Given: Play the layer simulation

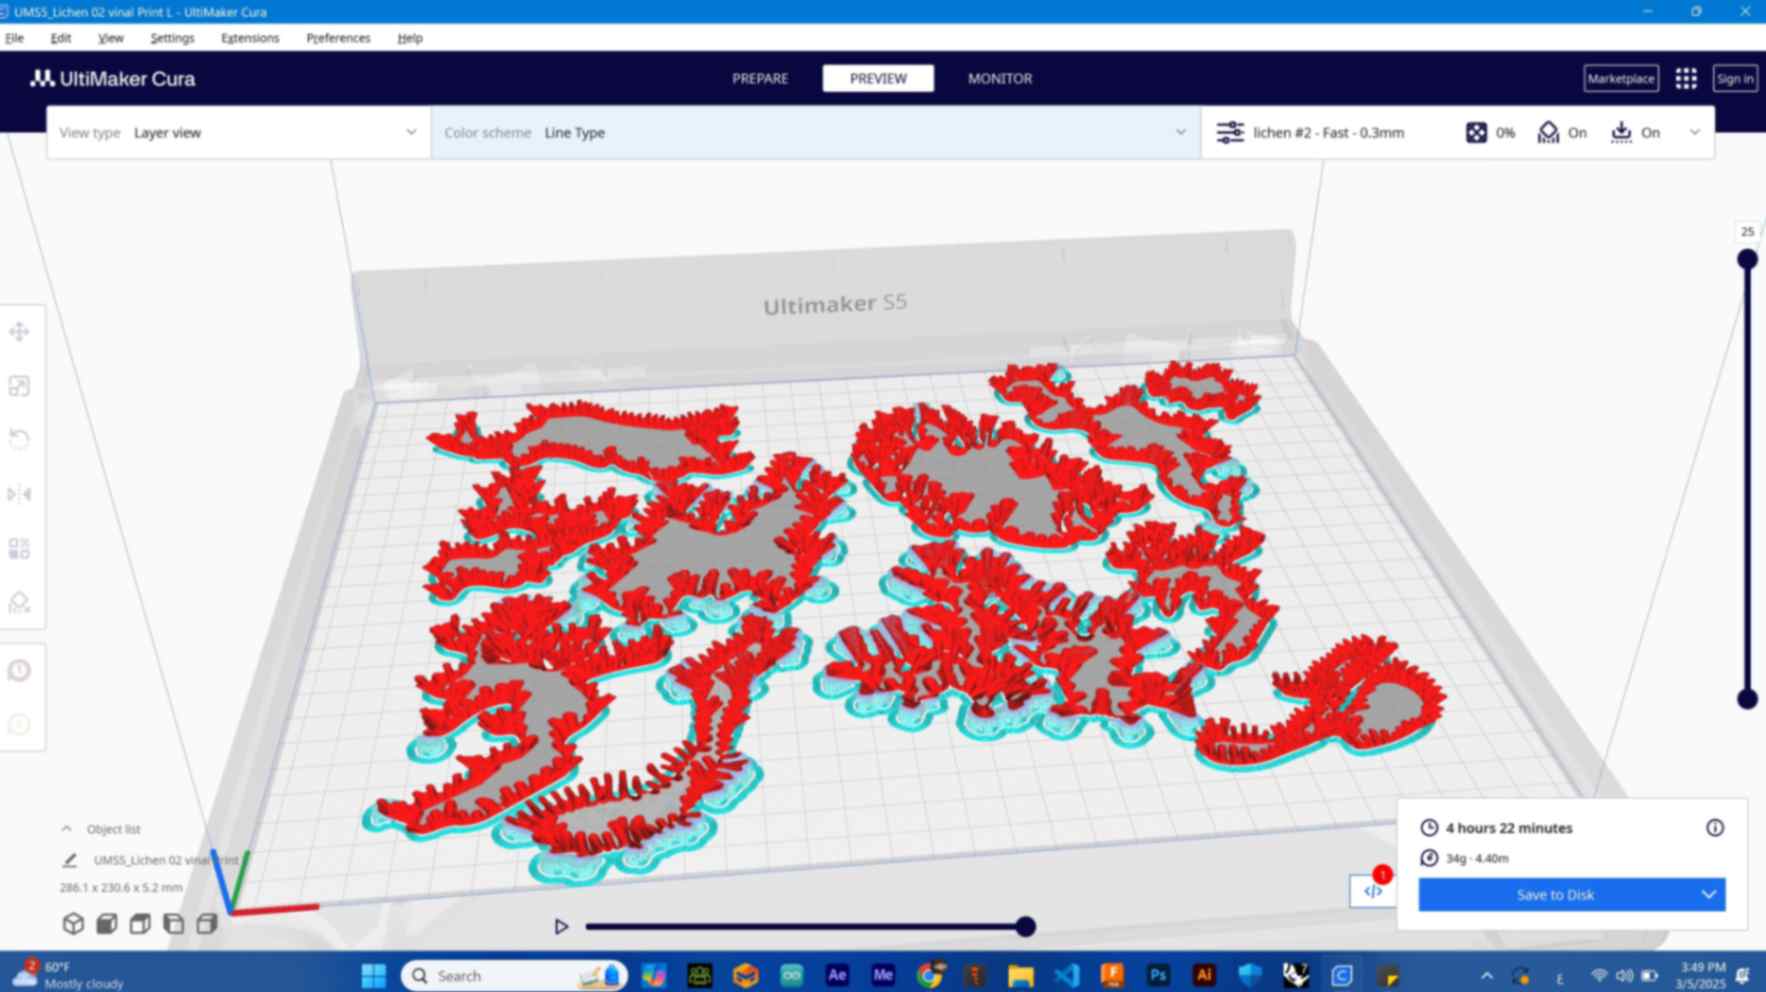Looking at the screenshot, I should (561, 927).
